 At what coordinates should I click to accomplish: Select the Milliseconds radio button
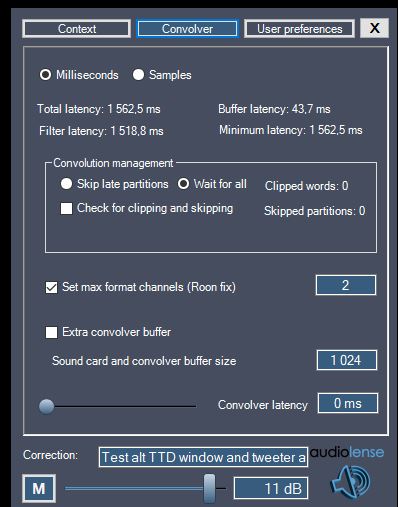pos(45,75)
